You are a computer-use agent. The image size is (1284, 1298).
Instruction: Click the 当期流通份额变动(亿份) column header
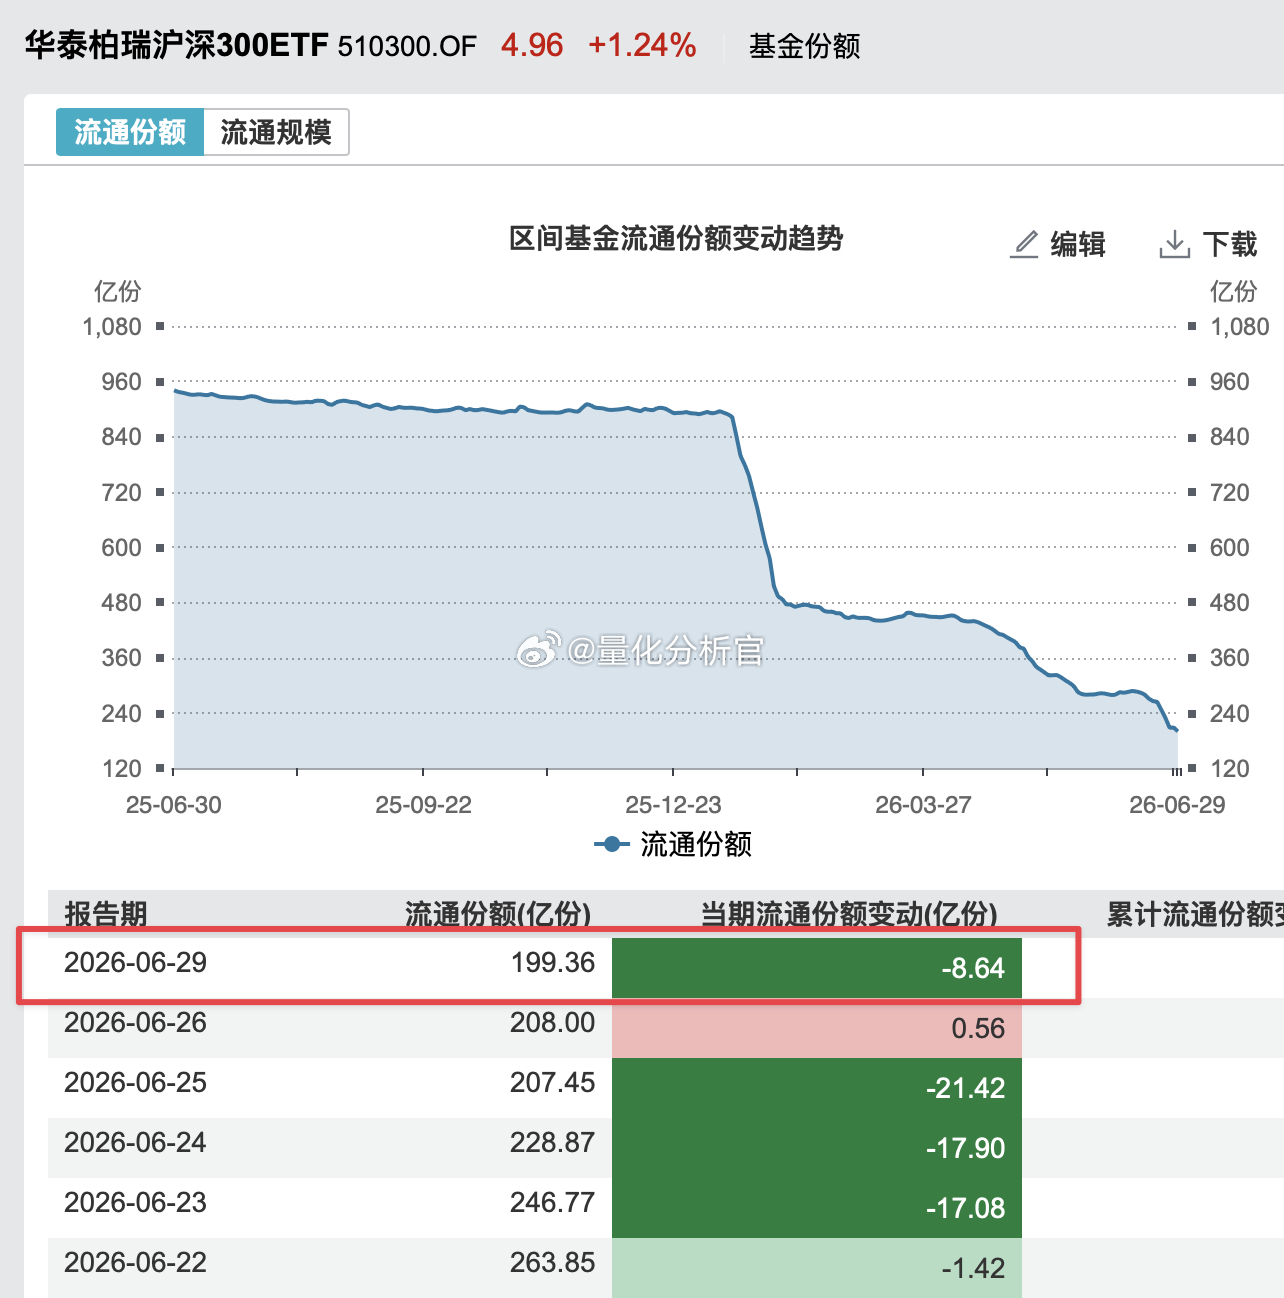tap(849, 913)
